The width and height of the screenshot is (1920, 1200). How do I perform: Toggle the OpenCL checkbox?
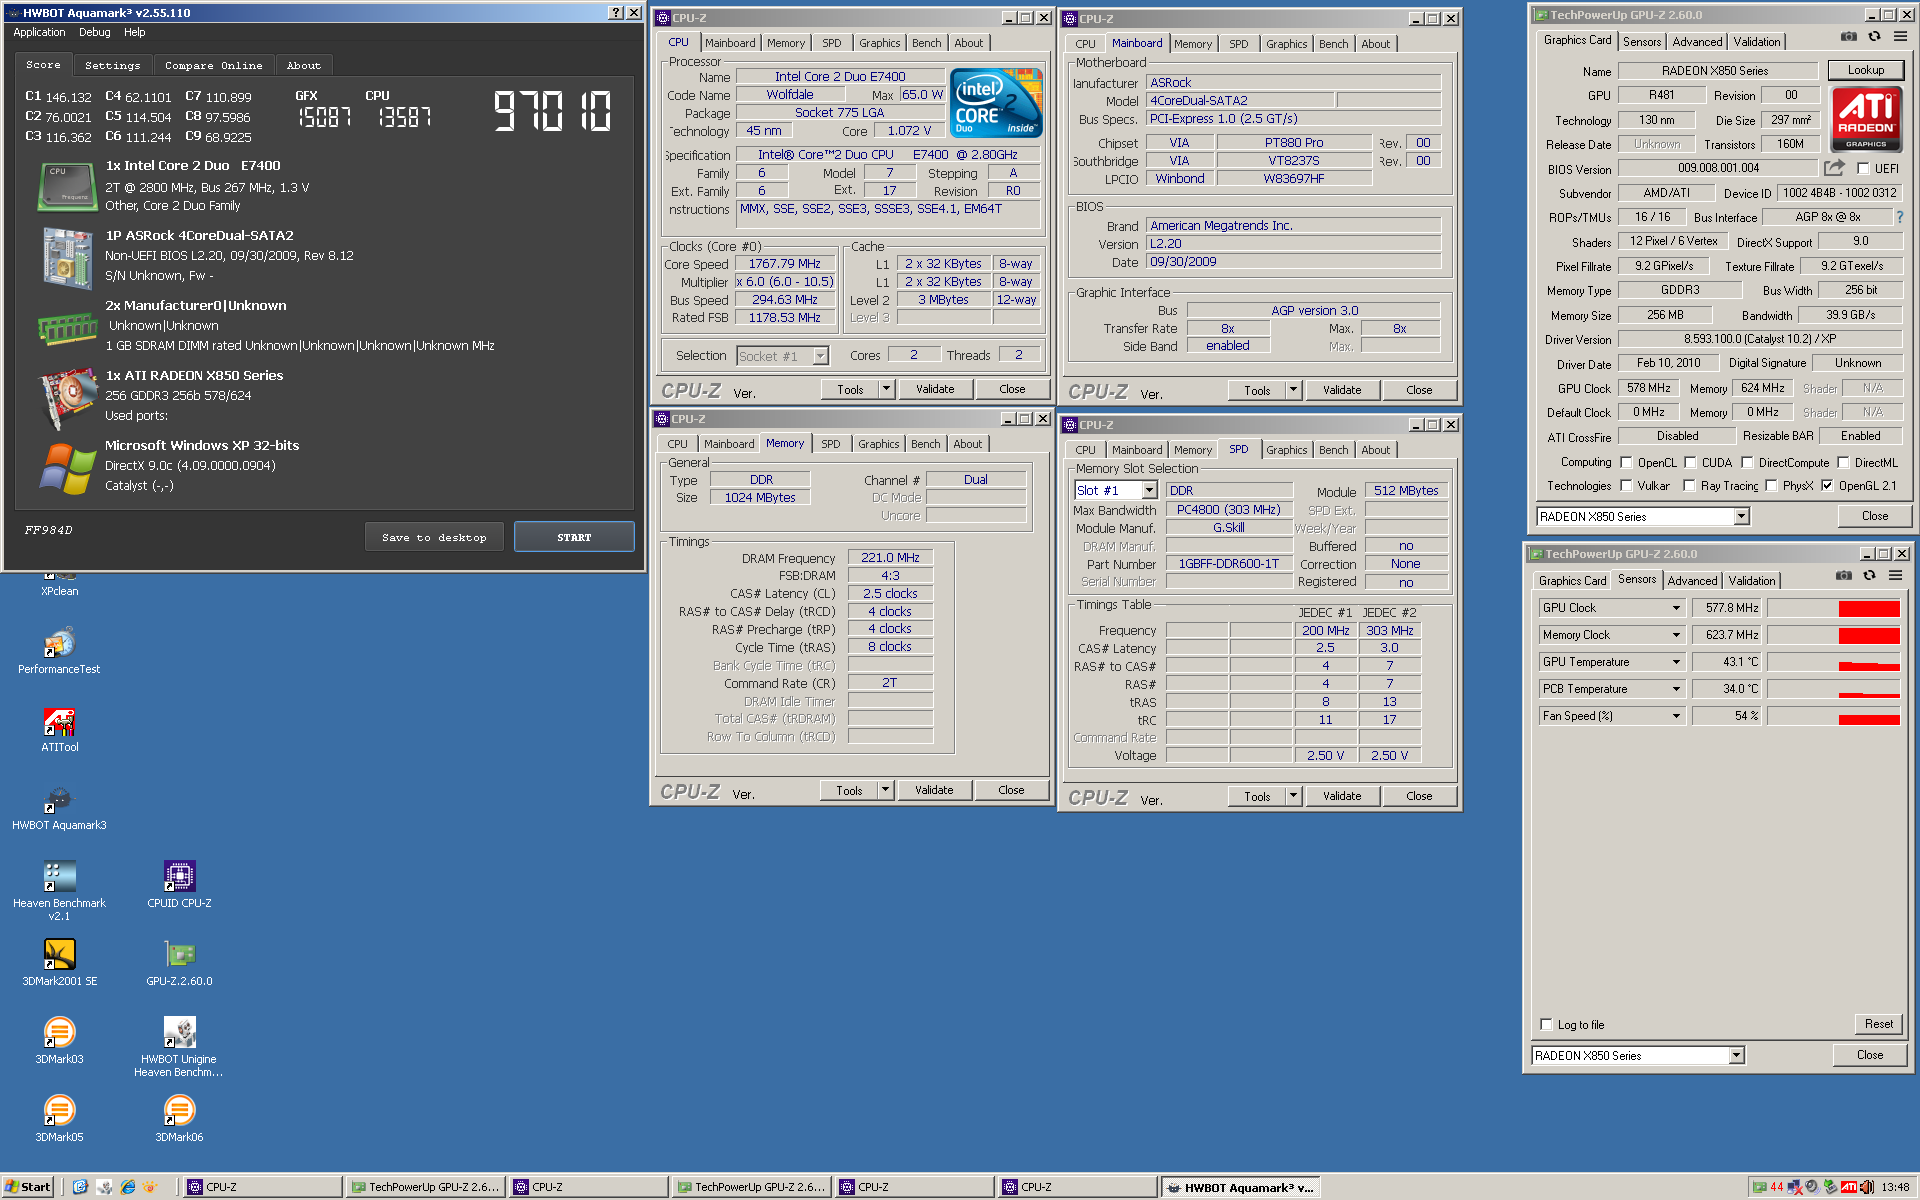tap(1626, 463)
